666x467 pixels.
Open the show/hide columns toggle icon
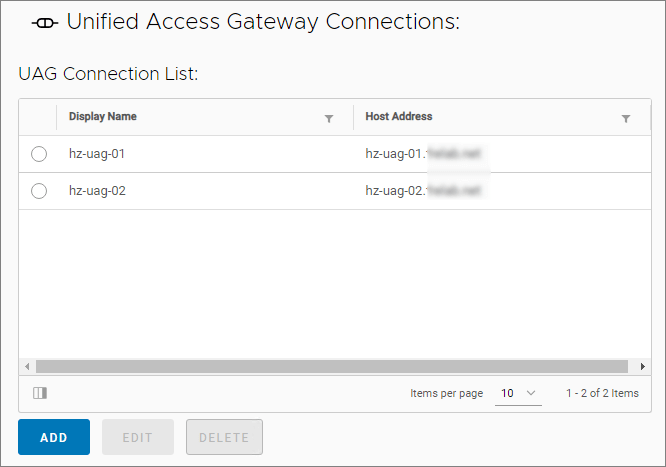tap(40, 393)
